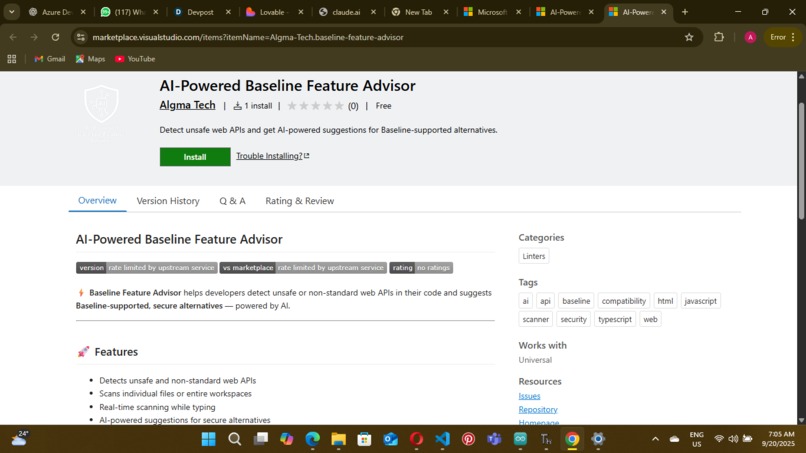Open Pinterest from the taskbar
This screenshot has height=453, width=806.
(468, 439)
